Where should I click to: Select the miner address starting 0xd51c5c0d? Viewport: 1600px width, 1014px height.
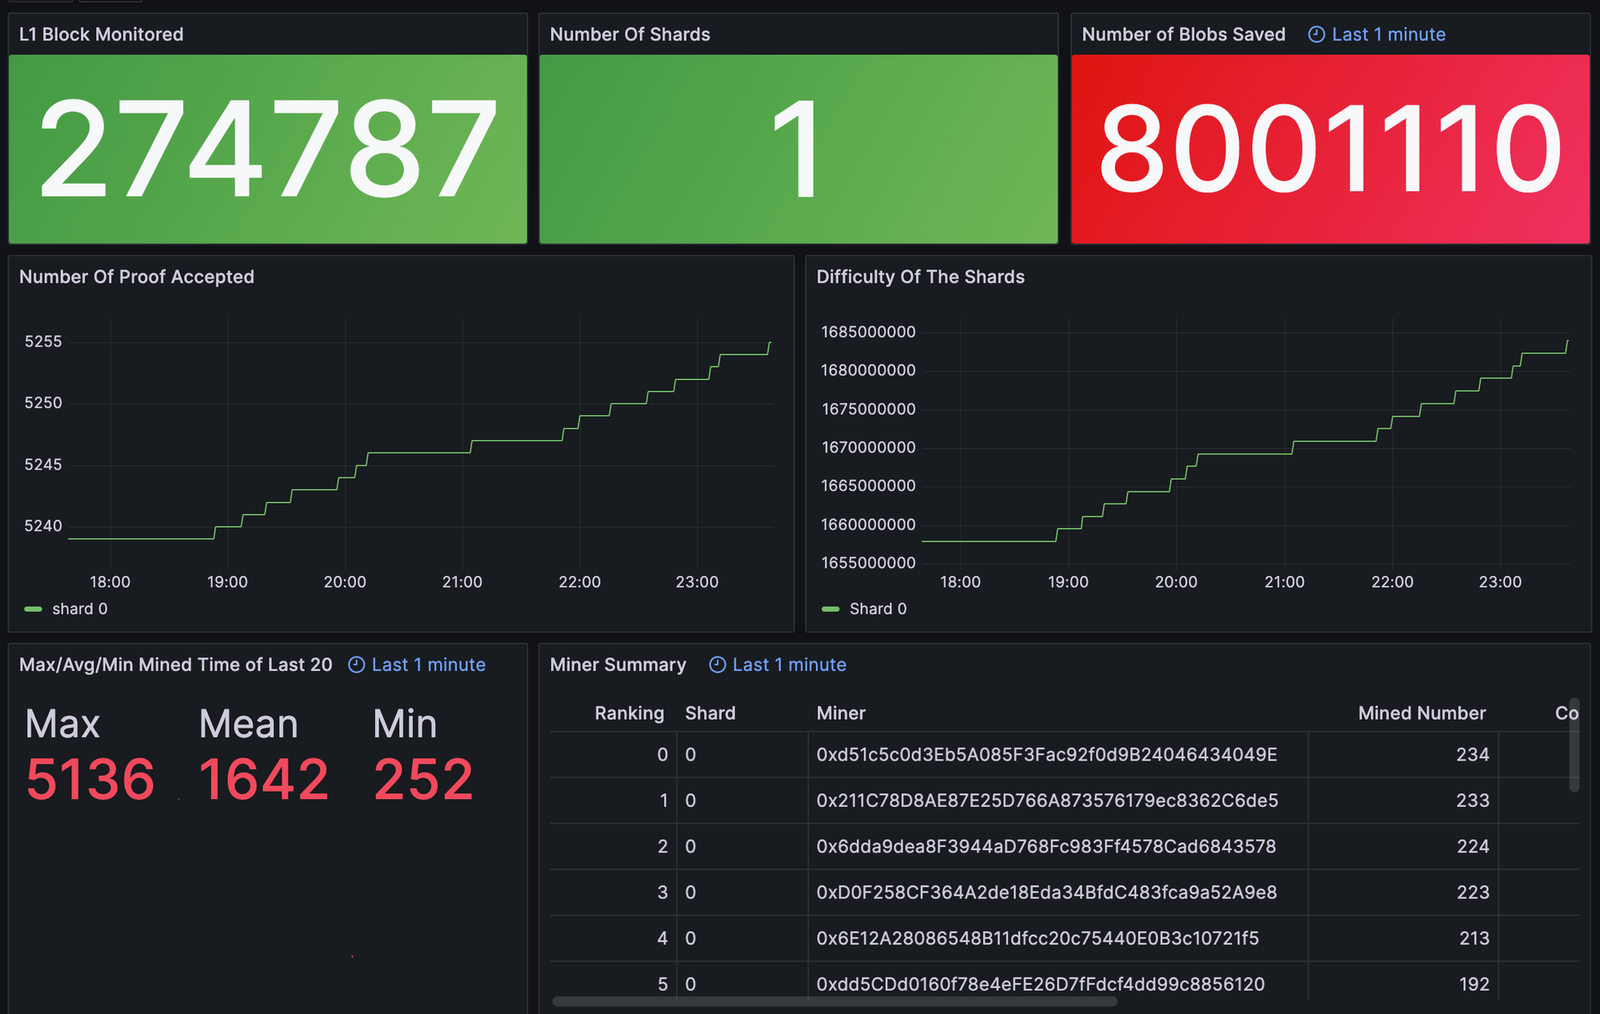[x=1046, y=755]
